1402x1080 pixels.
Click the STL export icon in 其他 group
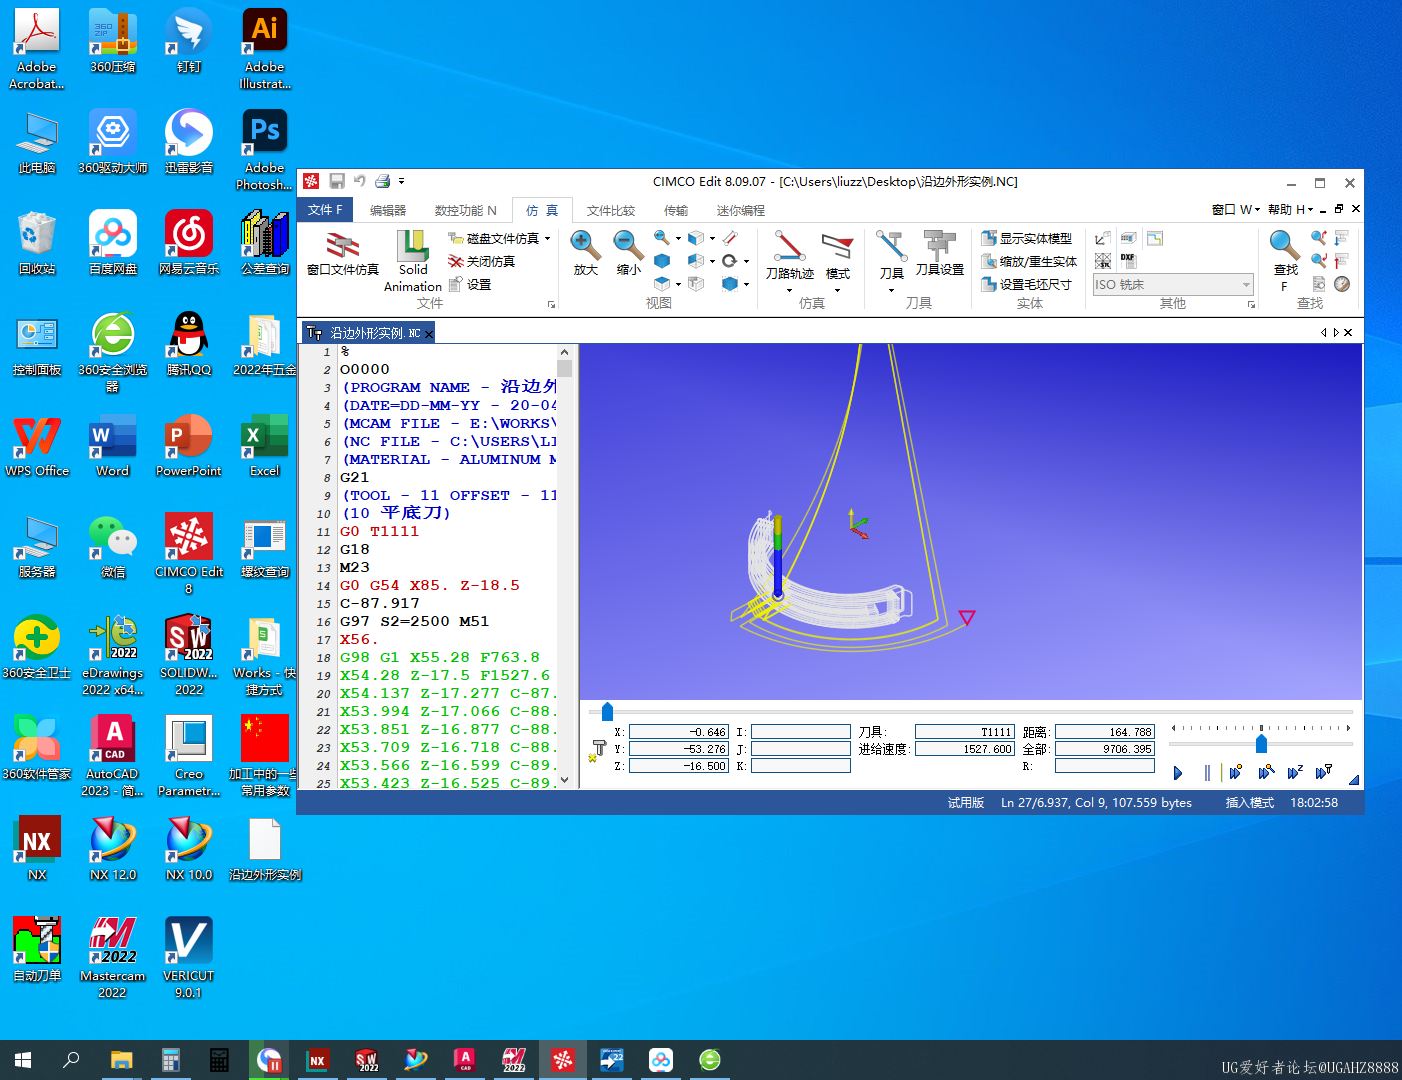click(x=1103, y=261)
